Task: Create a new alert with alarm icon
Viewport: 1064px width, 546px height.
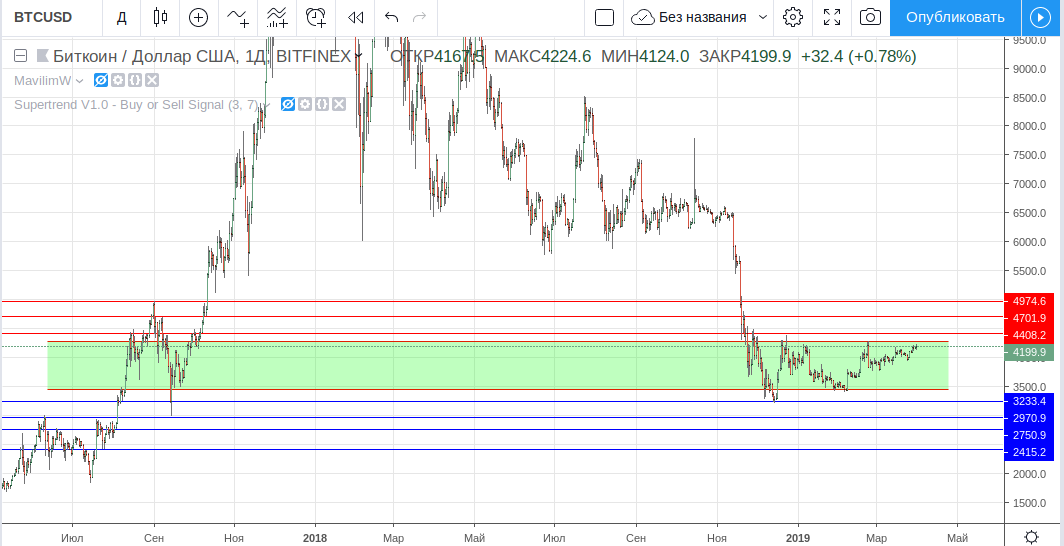Action: [316, 17]
